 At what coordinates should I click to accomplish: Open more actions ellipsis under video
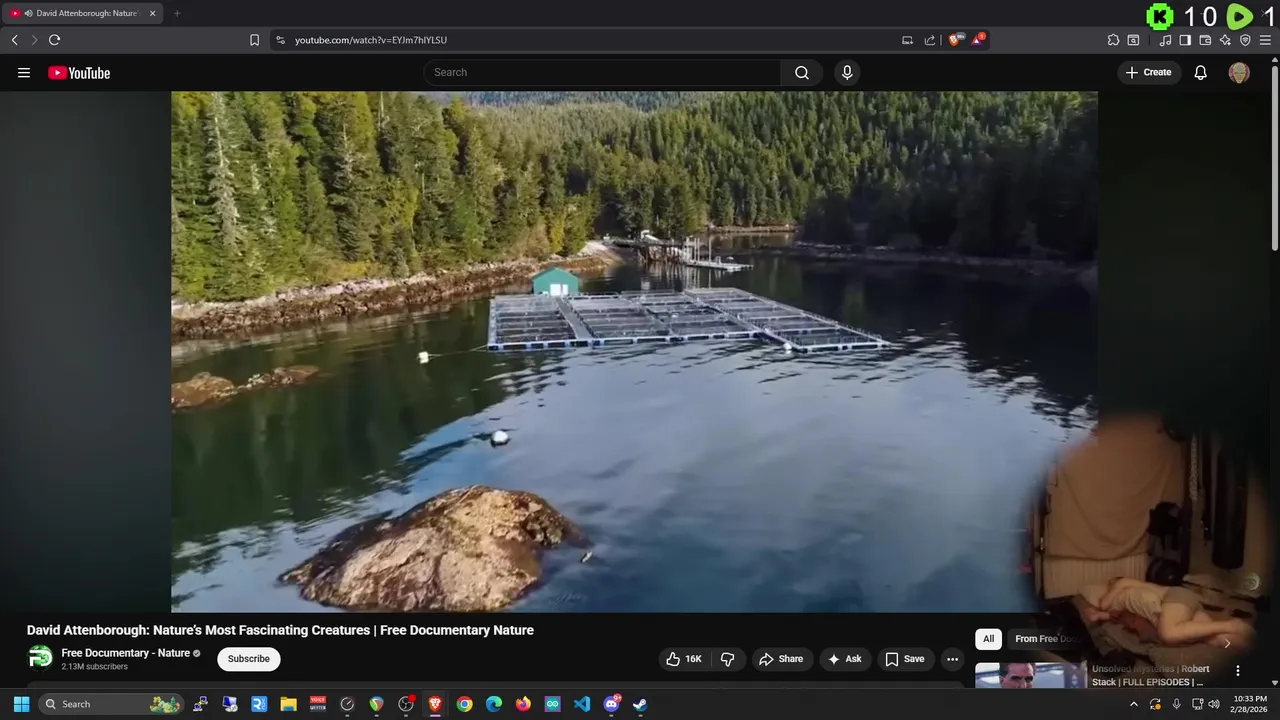point(952,659)
